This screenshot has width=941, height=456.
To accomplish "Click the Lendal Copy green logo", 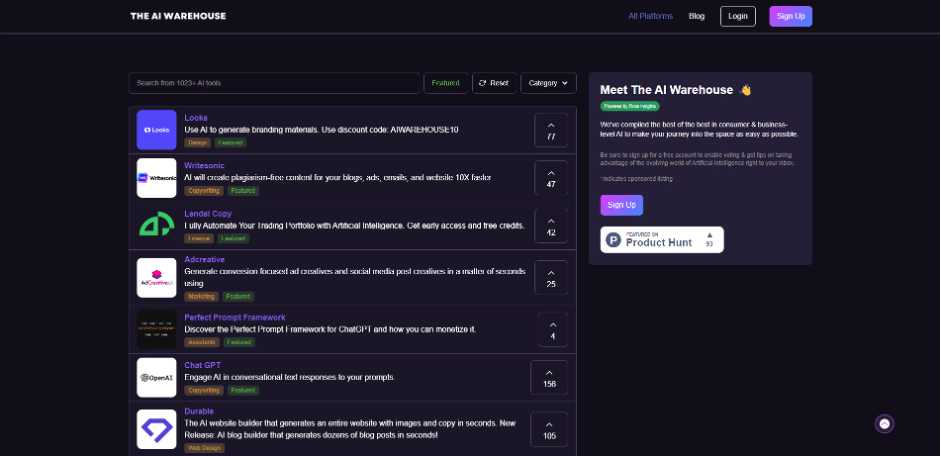I will click(156, 226).
